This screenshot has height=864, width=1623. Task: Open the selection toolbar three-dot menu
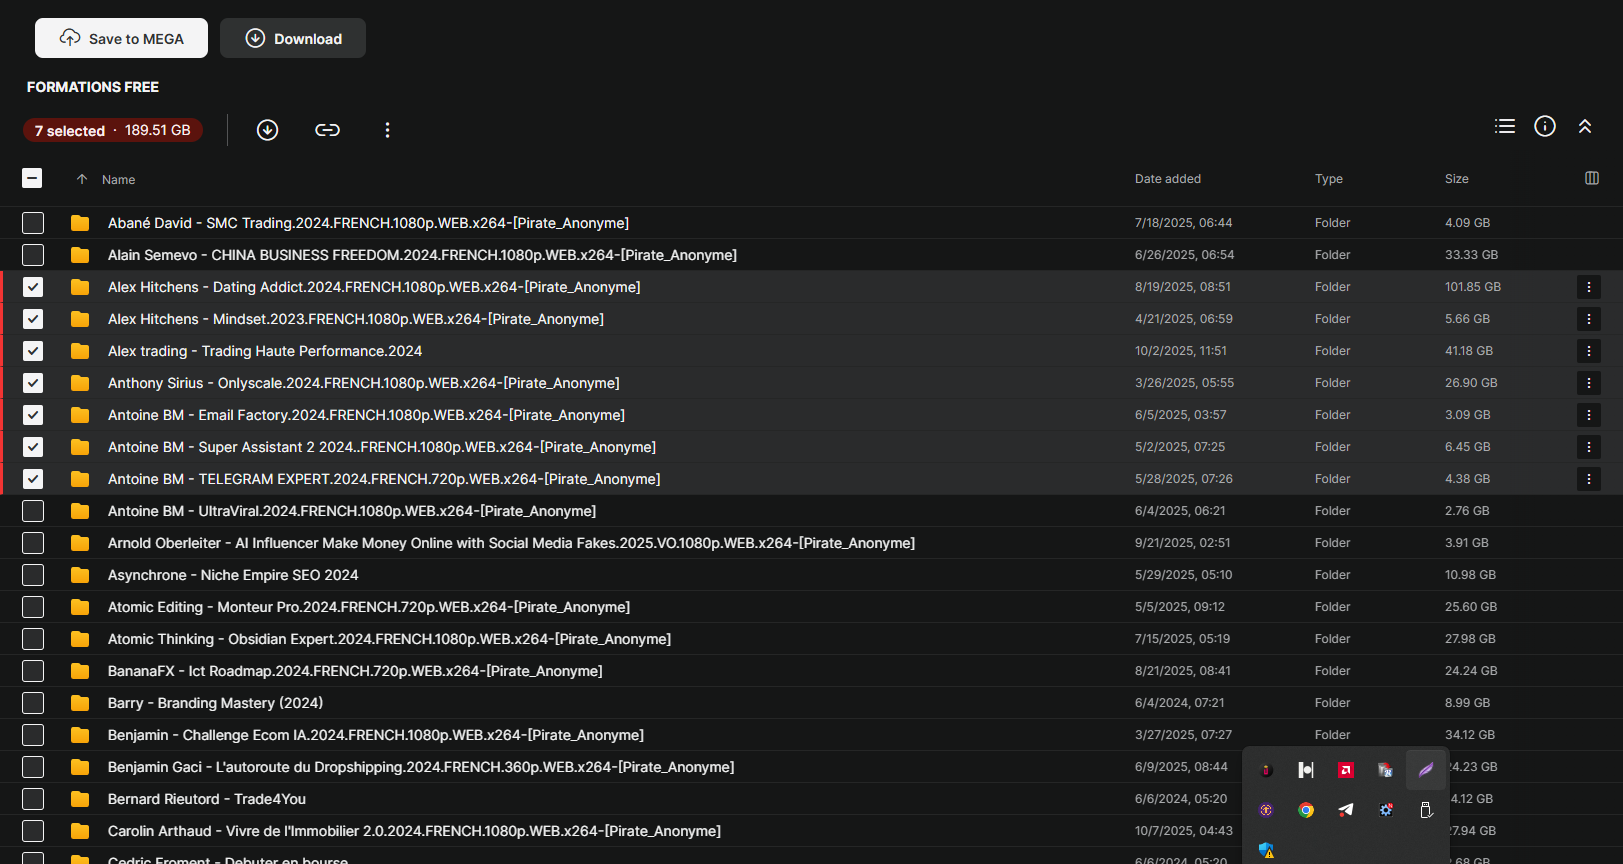click(x=387, y=130)
